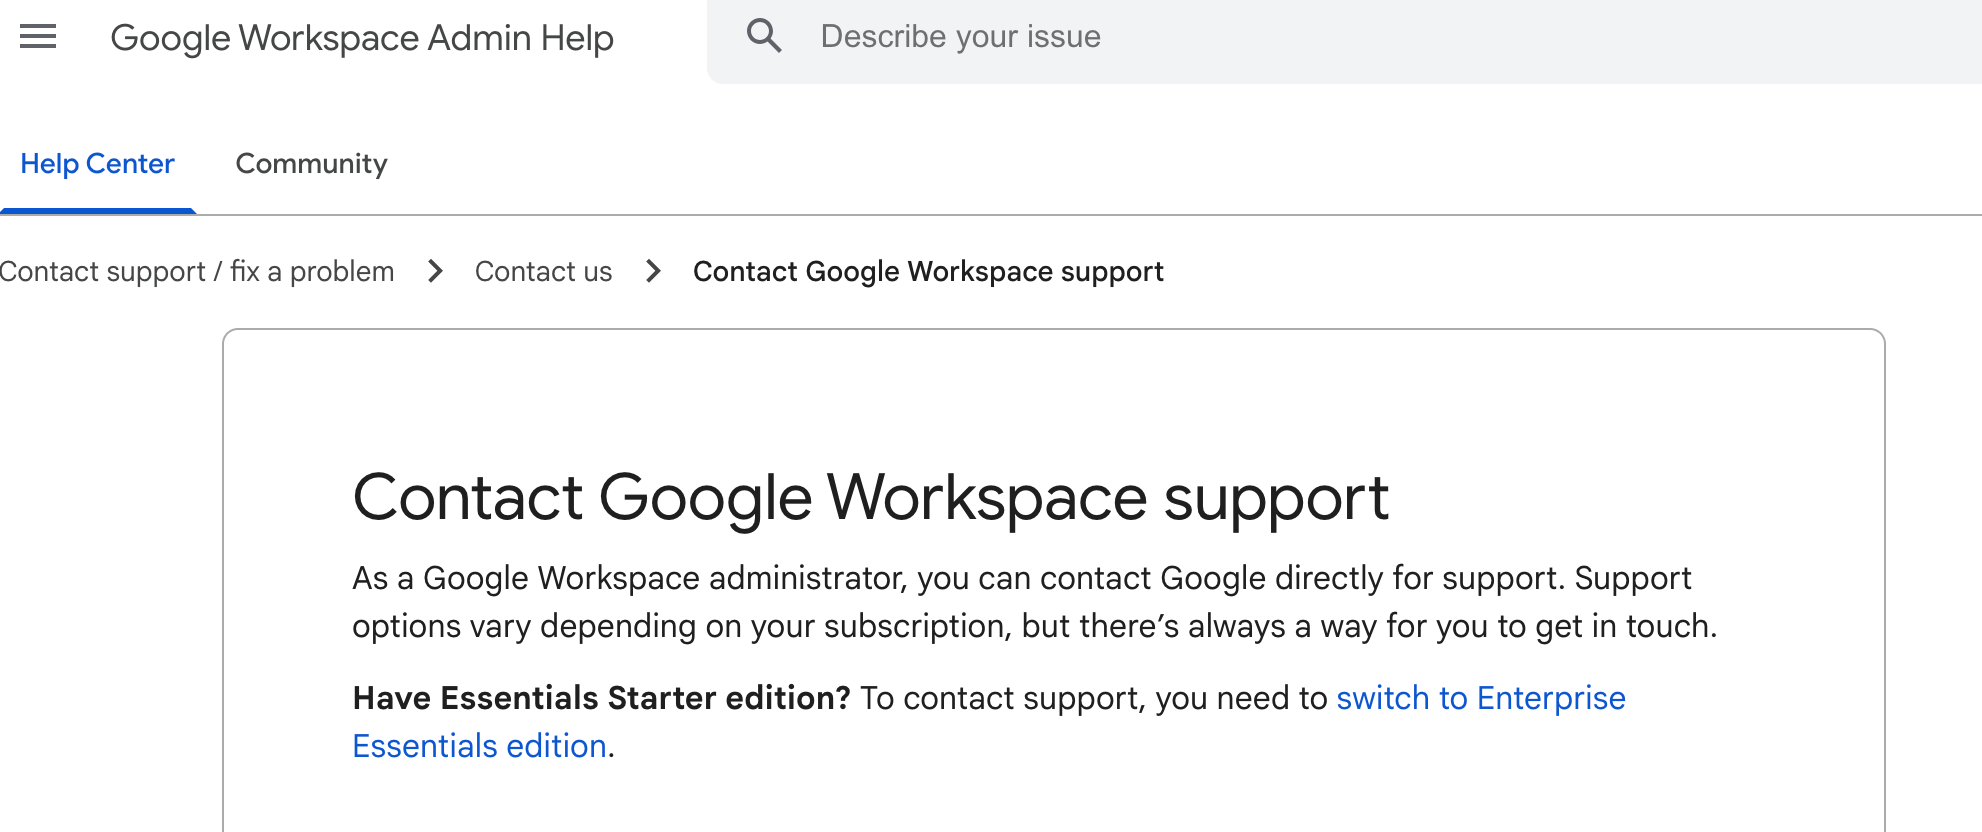Click the blue underline beneath Help Center

(97, 210)
